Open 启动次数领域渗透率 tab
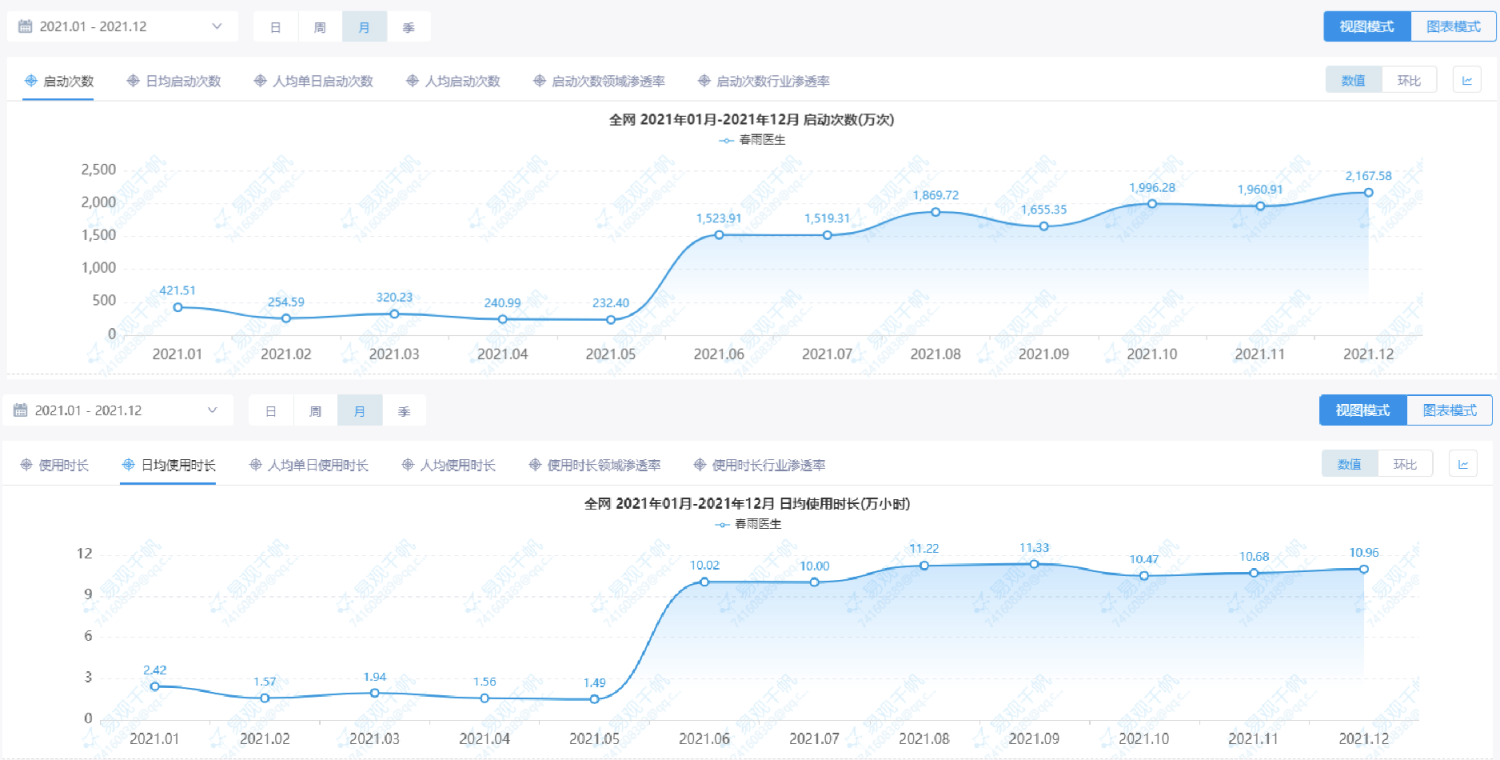The image size is (1500, 760). tap(608, 81)
